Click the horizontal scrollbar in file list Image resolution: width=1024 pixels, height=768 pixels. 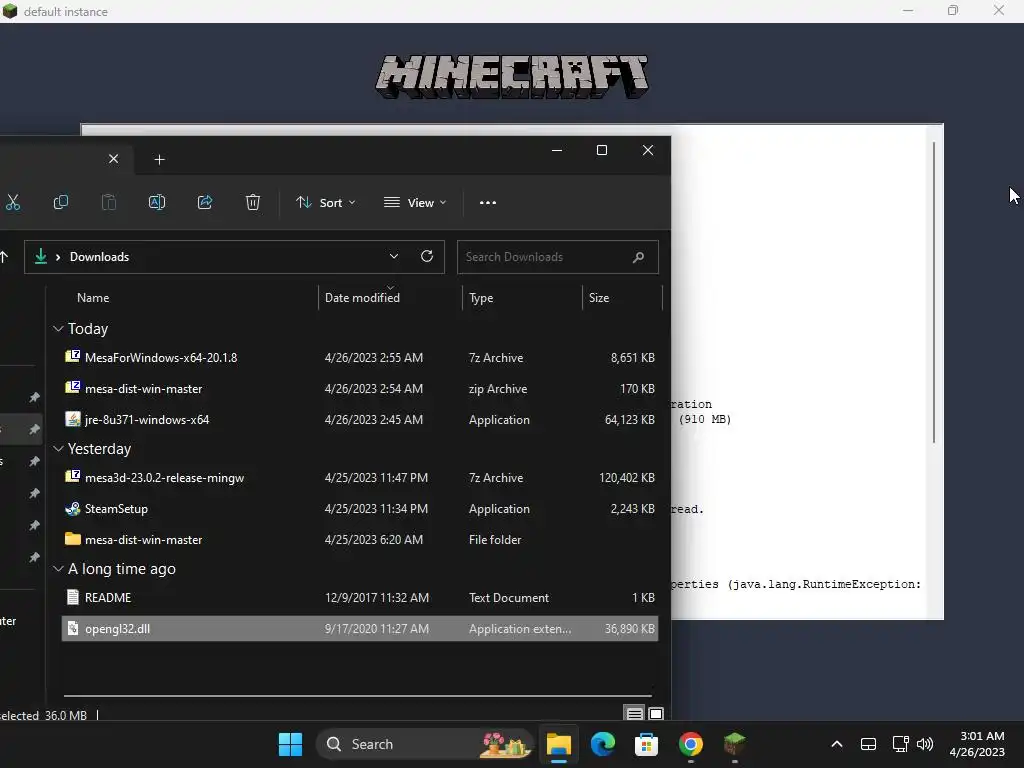pos(357,696)
